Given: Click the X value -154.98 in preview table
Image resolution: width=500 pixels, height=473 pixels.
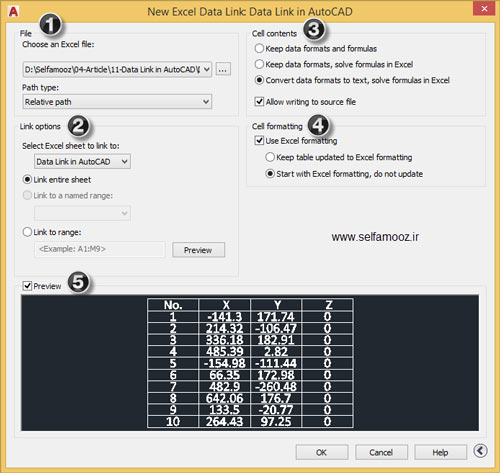Looking at the screenshot, I should (224, 363).
